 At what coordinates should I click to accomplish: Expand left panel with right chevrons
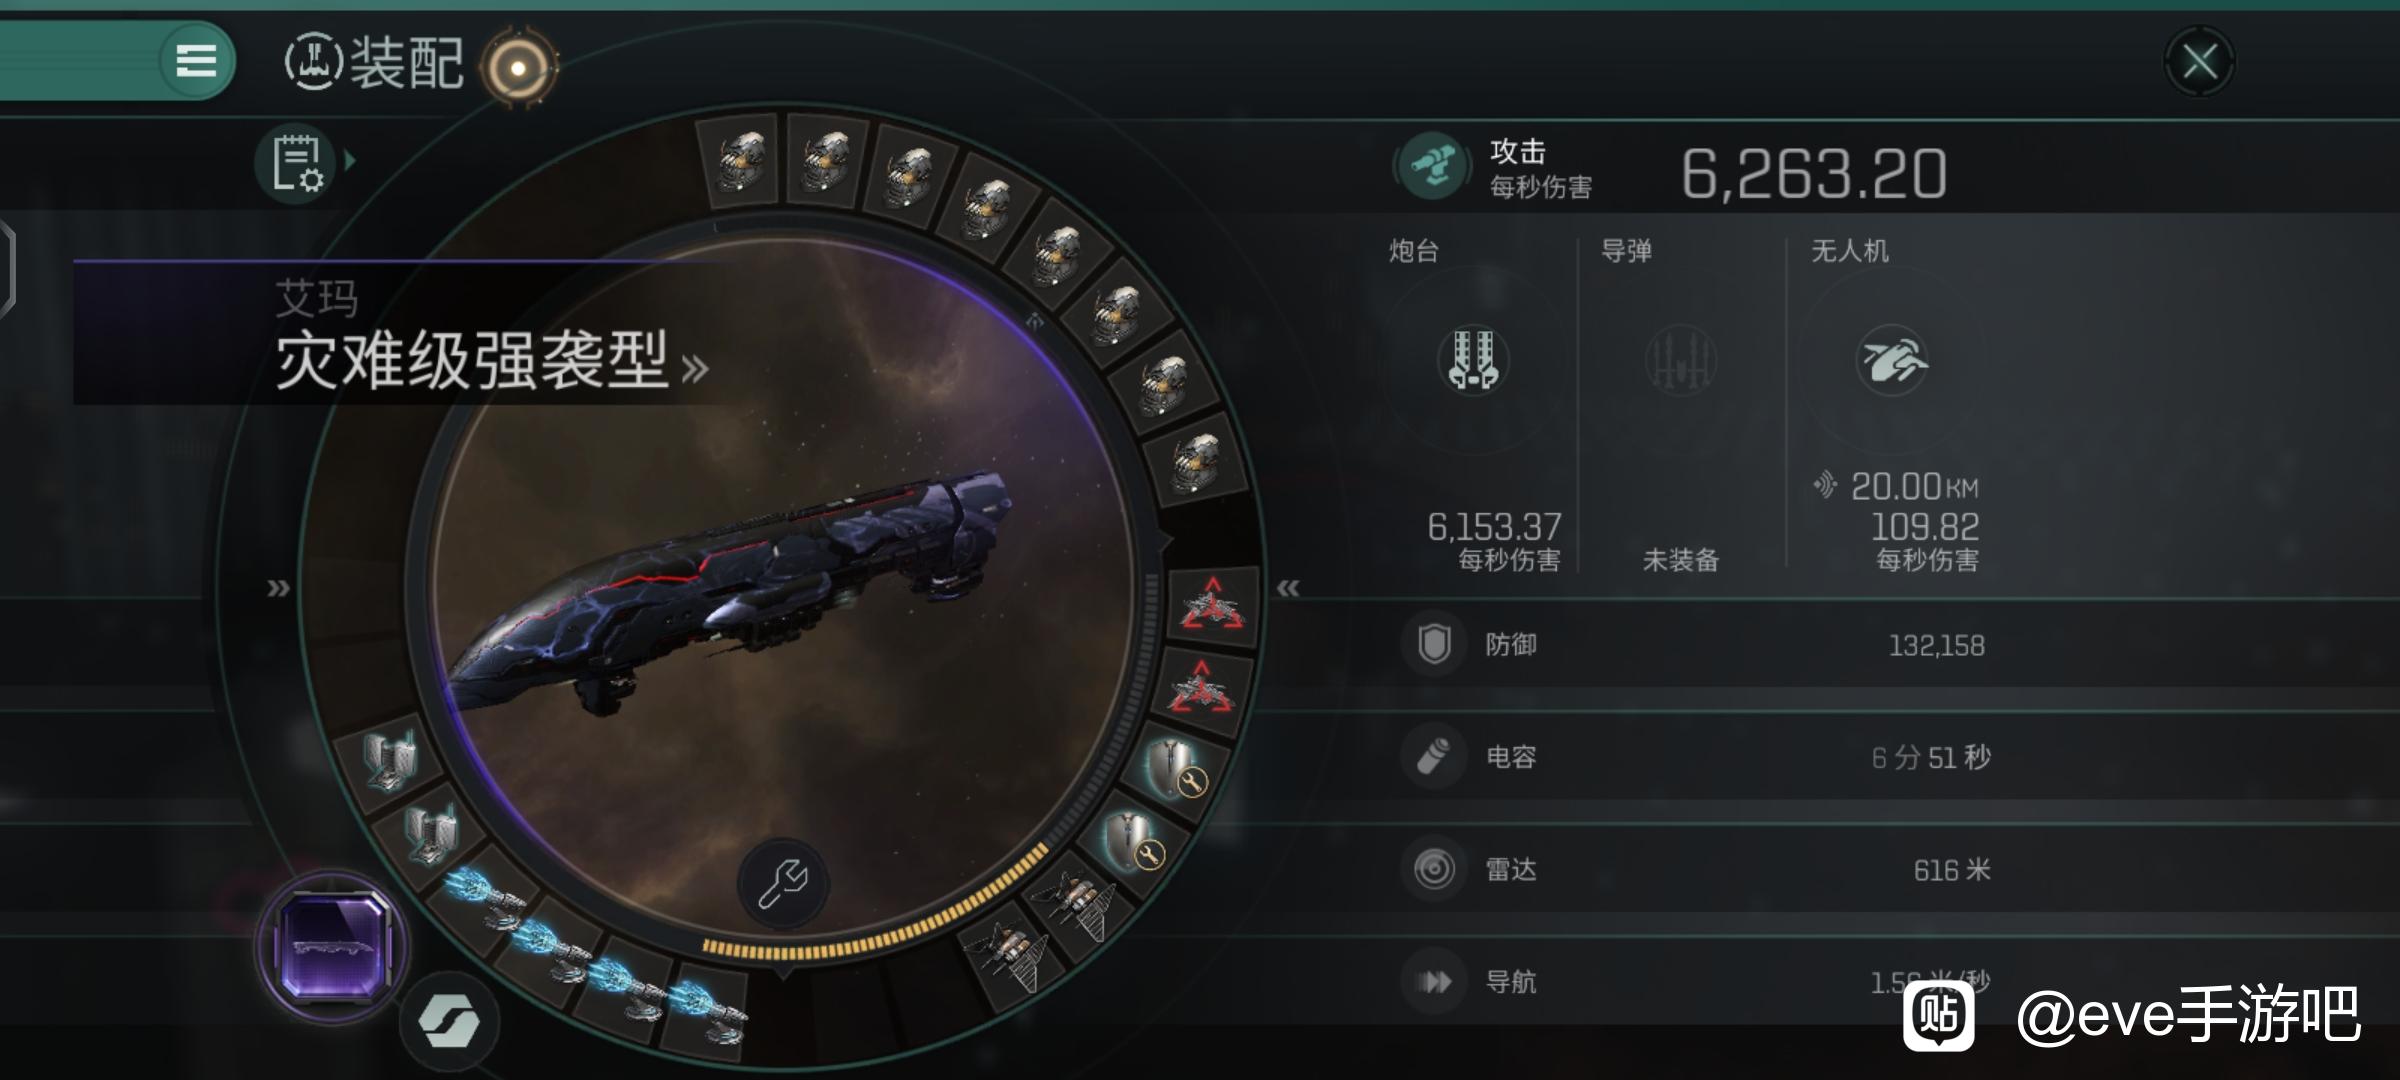click(279, 588)
